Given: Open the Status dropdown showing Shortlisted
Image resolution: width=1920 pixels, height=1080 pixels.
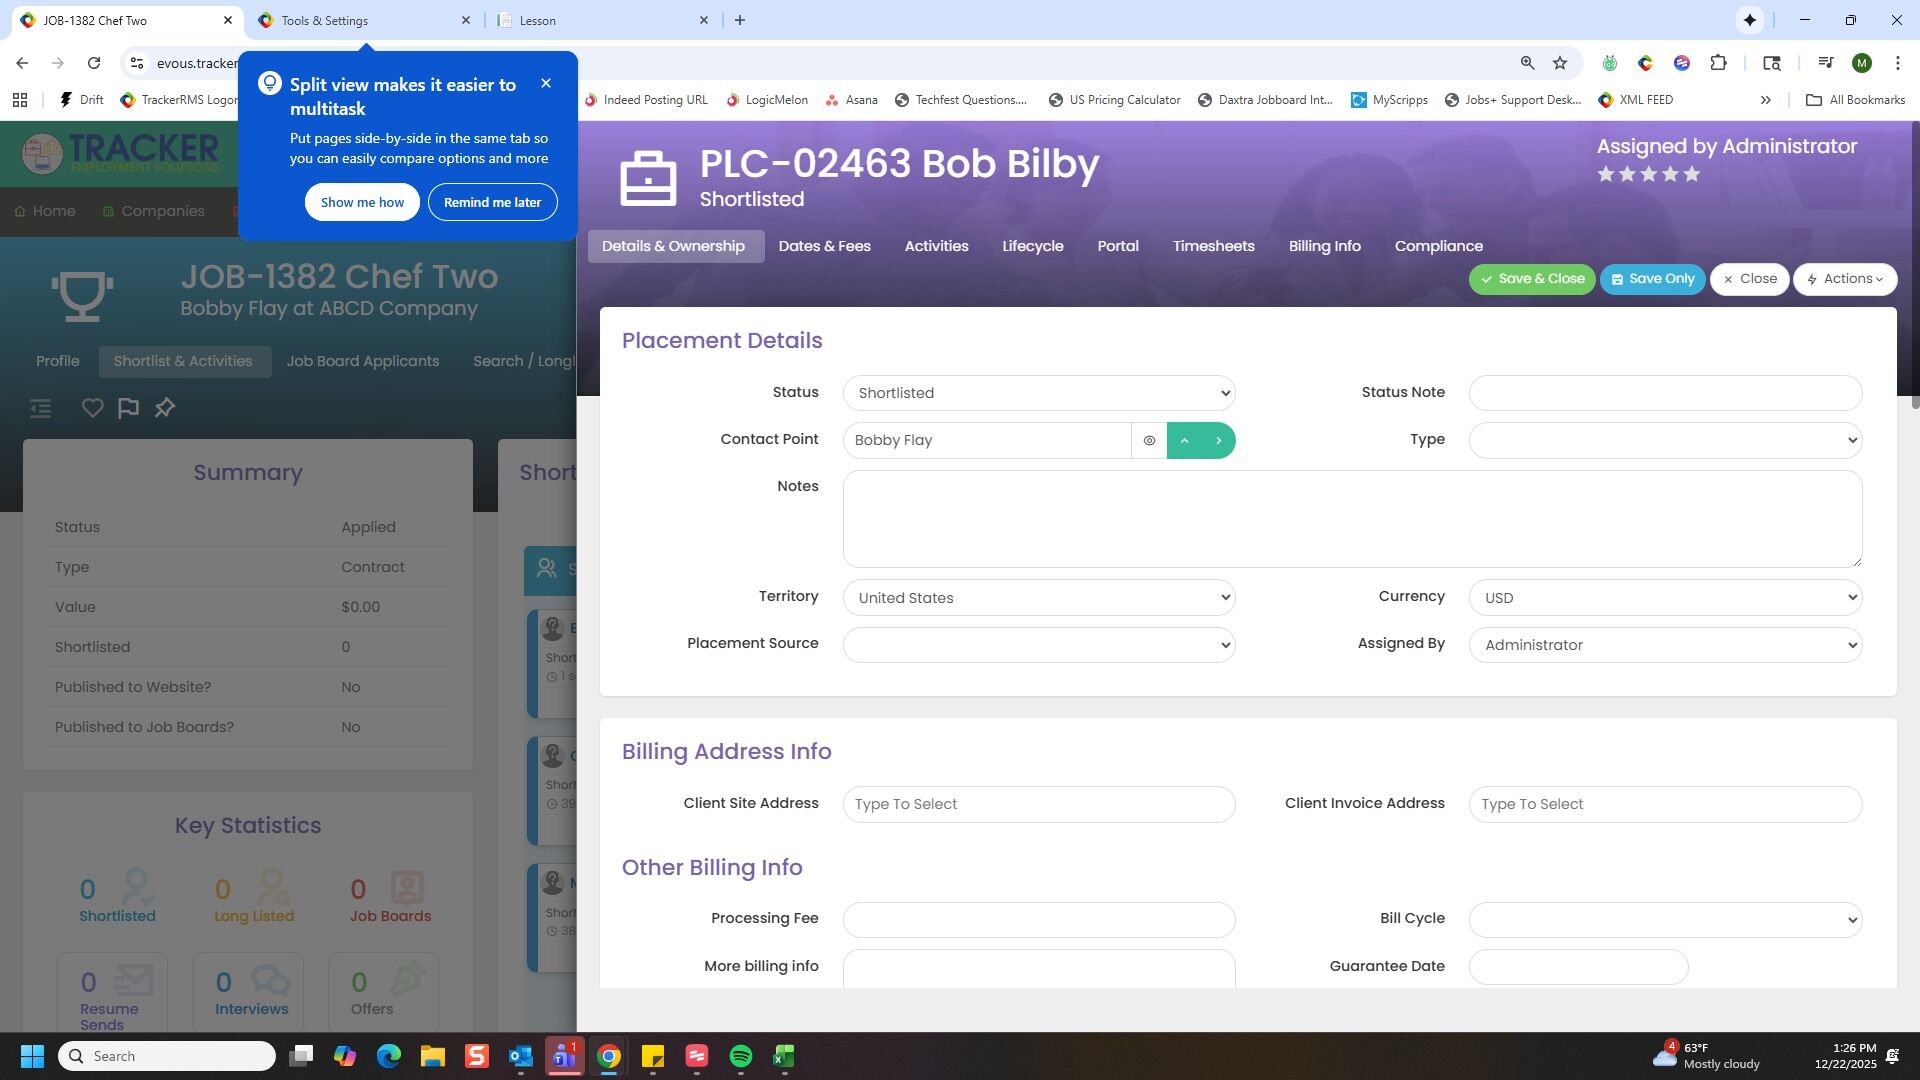Looking at the screenshot, I should tap(1038, 393).
